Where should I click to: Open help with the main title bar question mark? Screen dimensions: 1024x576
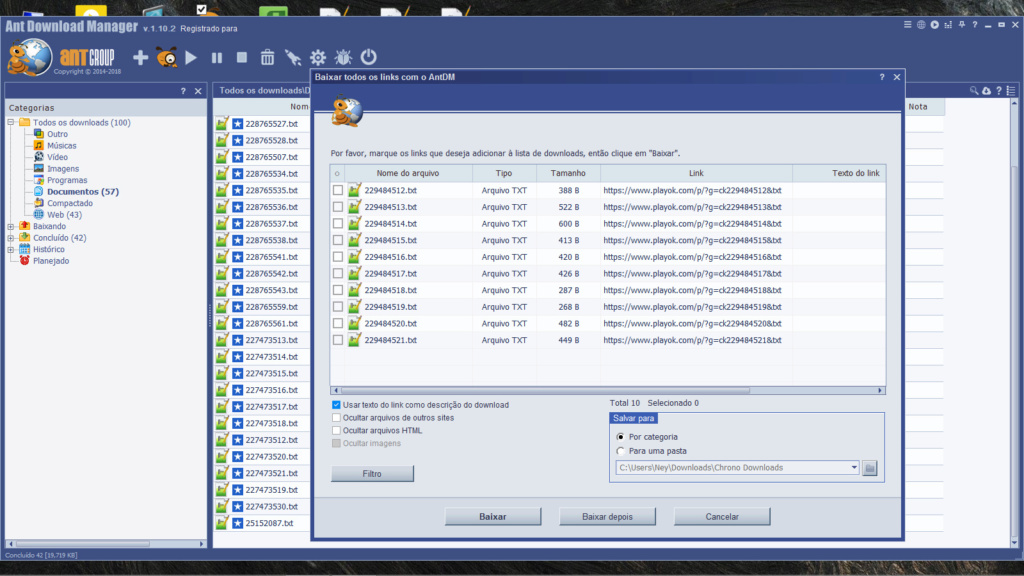(x=975, y=25)
